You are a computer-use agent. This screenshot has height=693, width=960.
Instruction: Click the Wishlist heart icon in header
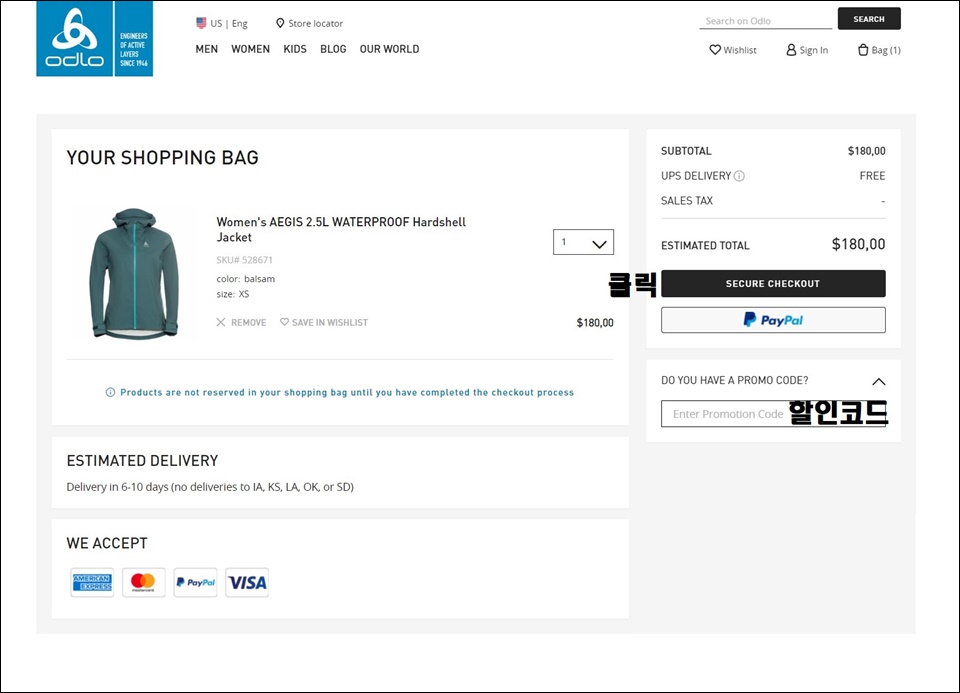click(x=714, y=50)
